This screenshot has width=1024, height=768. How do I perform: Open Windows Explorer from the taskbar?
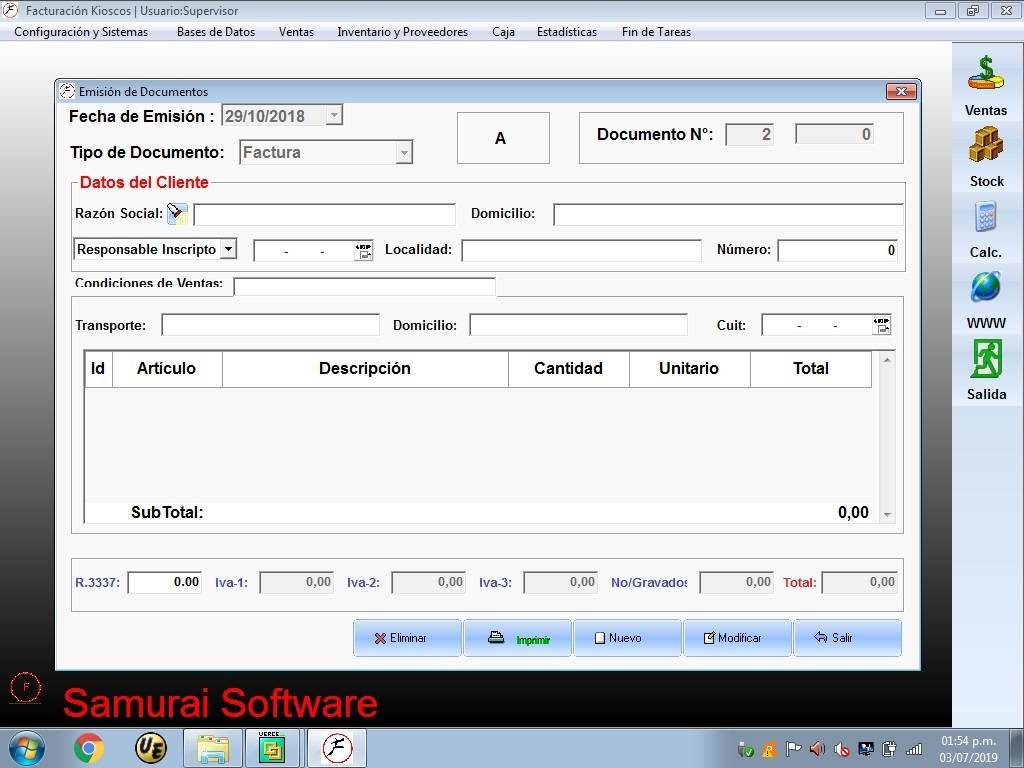(213, 748)
